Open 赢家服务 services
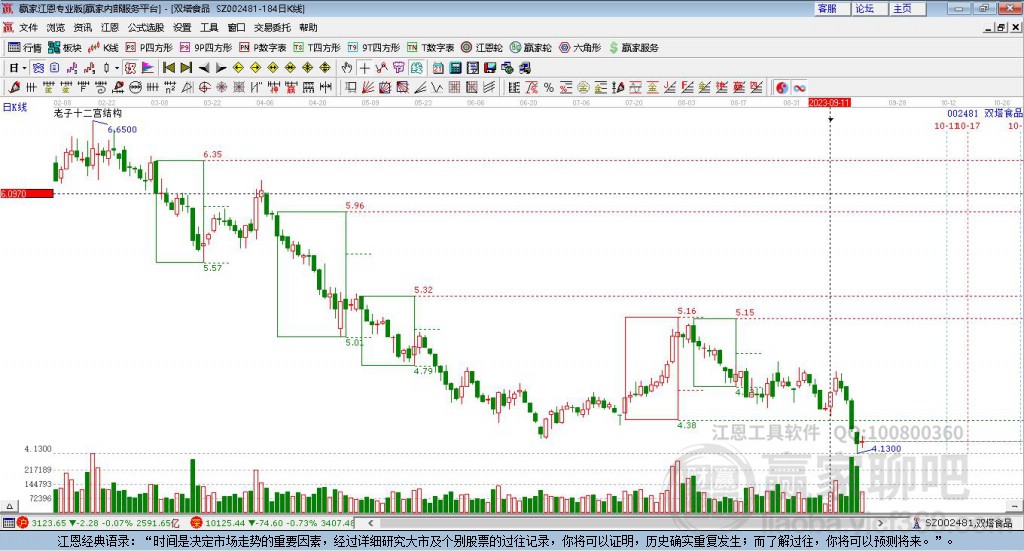The width and height of the screenshot is (1024, 551). click(x=634, y=48)
